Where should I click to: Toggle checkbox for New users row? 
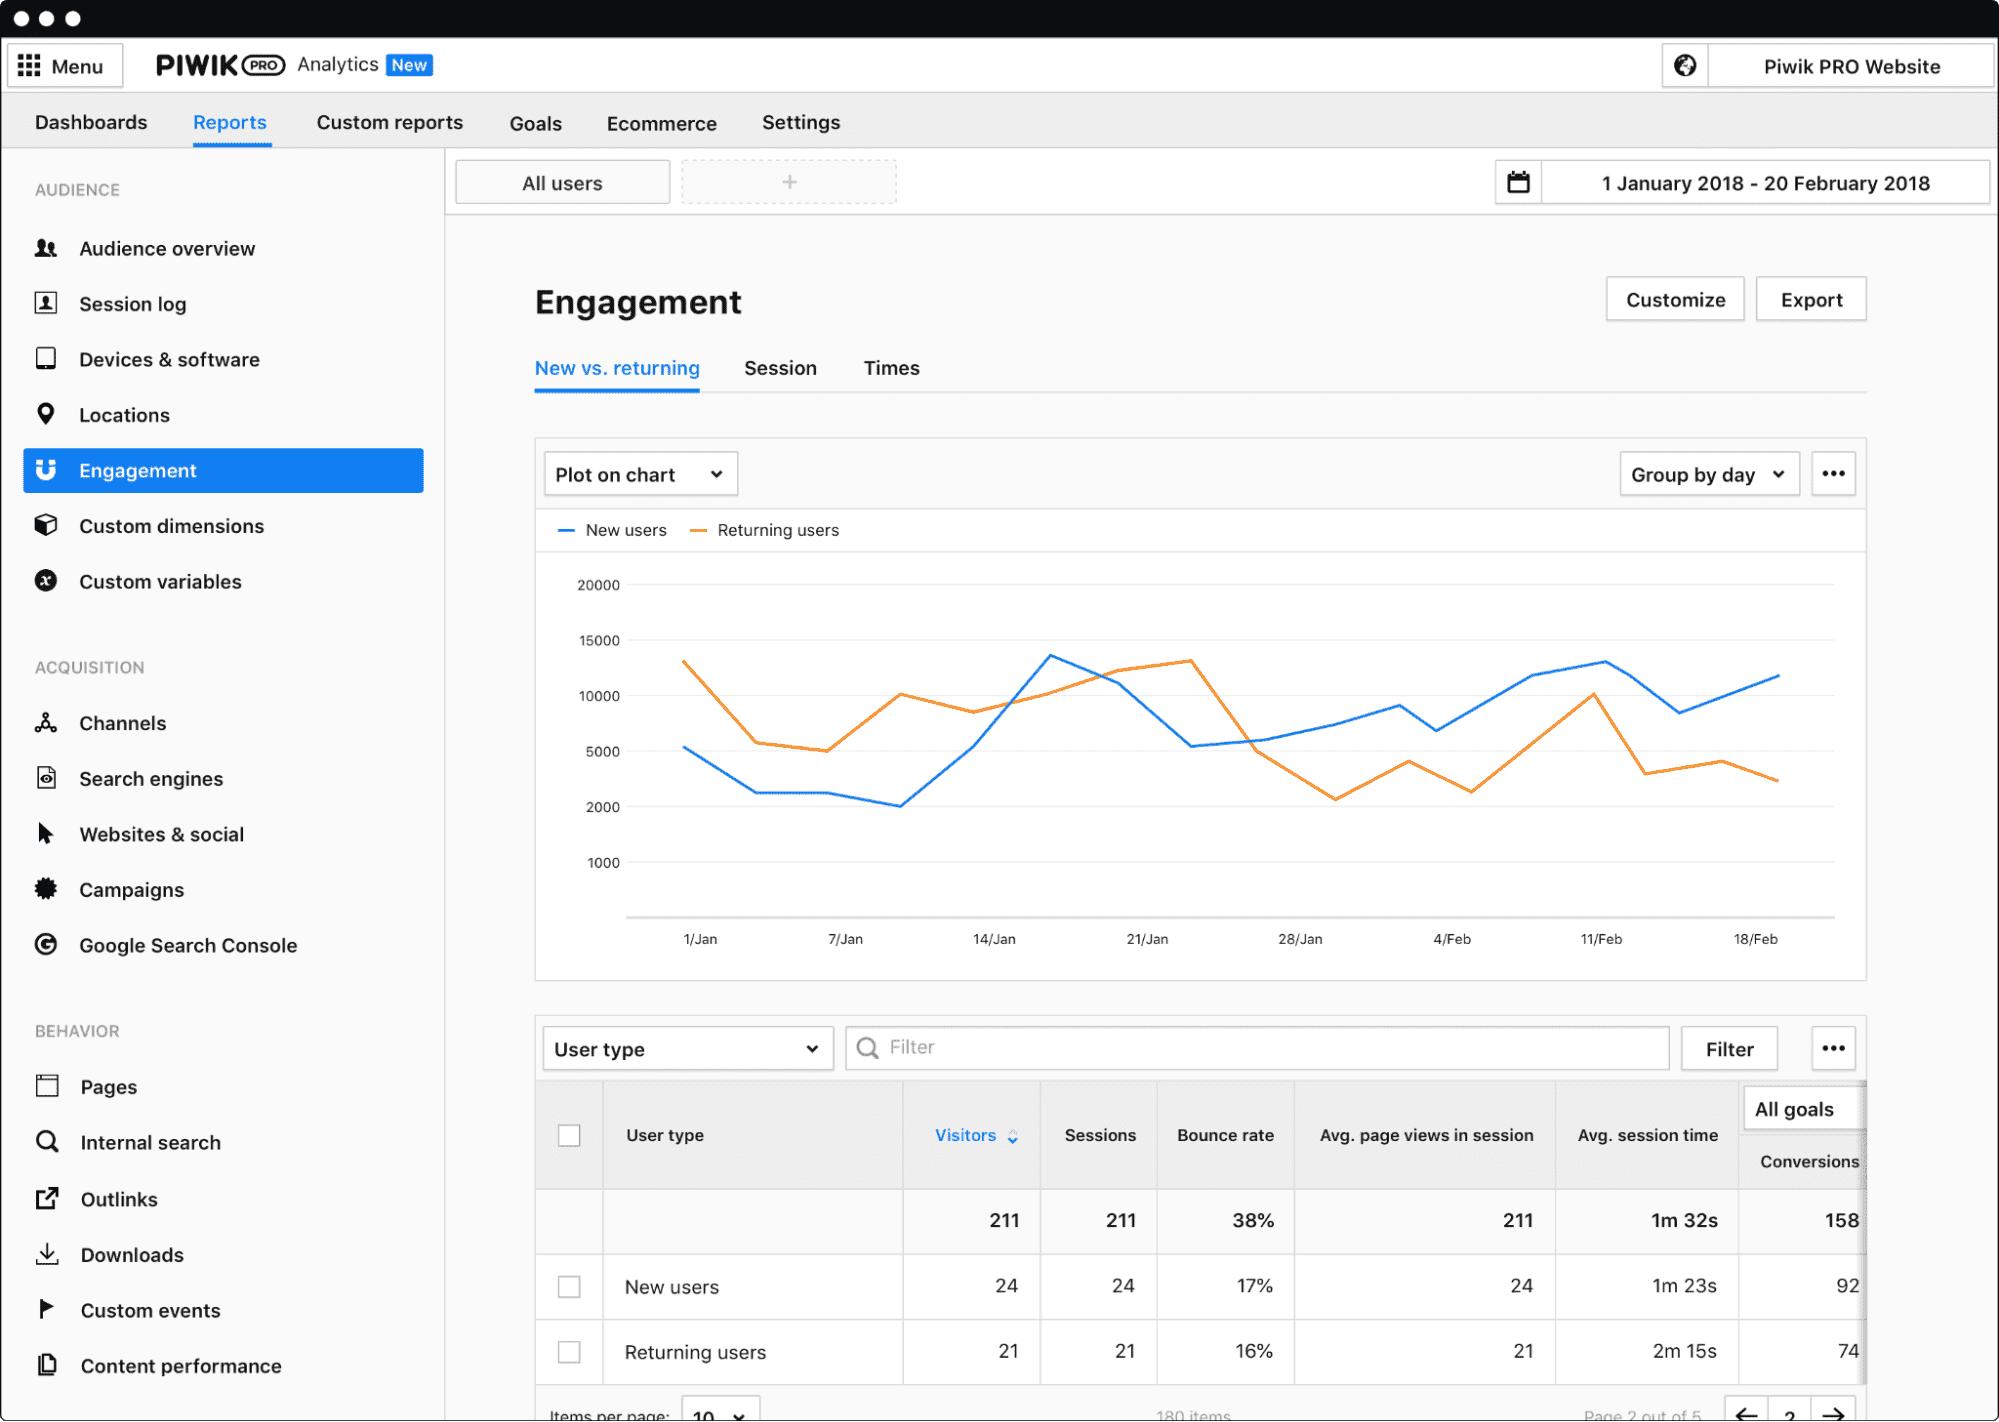click(566, 1285)
